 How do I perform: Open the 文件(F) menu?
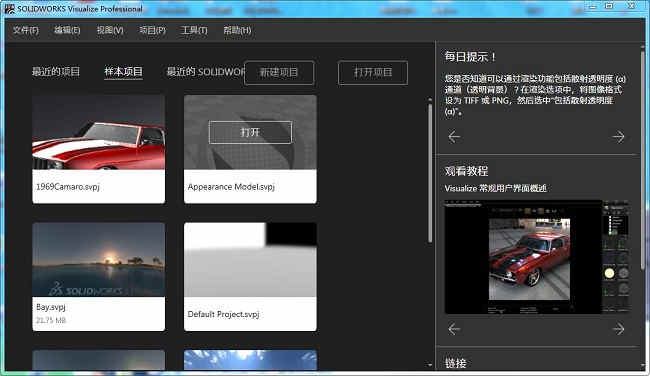pos(26,30)
